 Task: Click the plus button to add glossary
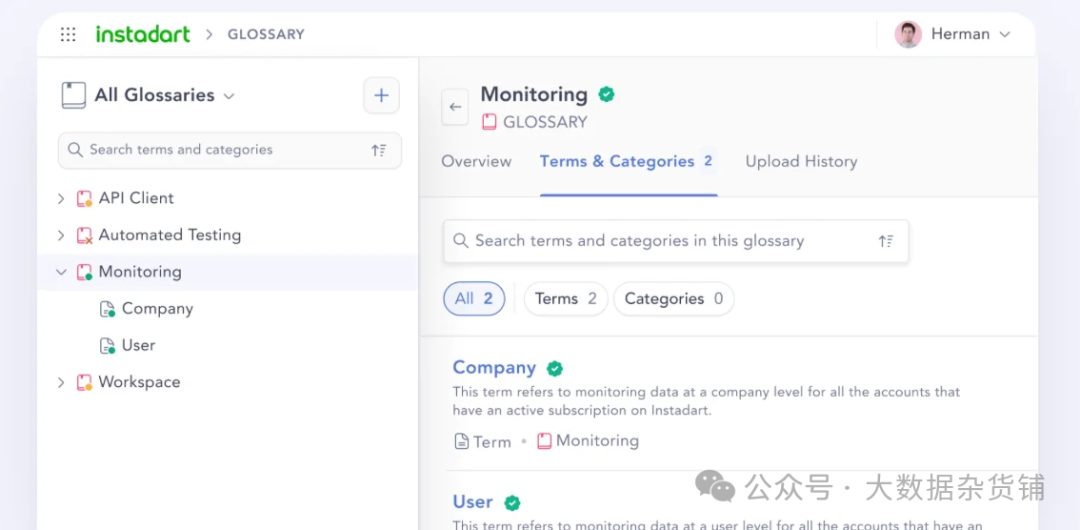[x=381, y=96]
